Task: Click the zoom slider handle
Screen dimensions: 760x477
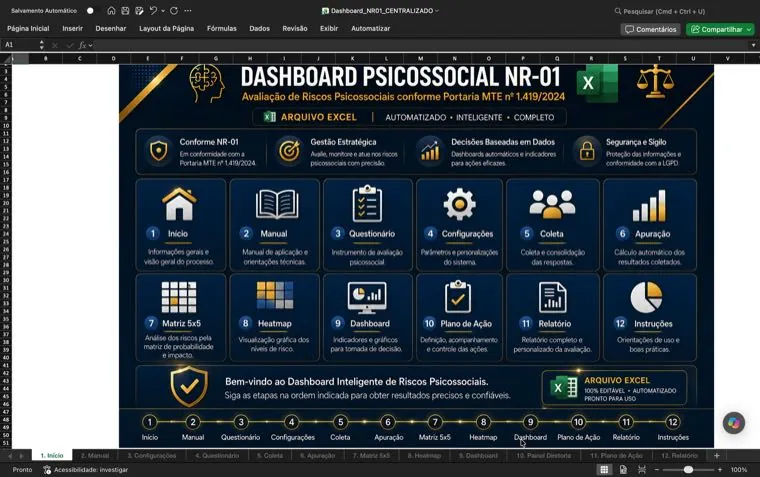Action: coord(688,470)
